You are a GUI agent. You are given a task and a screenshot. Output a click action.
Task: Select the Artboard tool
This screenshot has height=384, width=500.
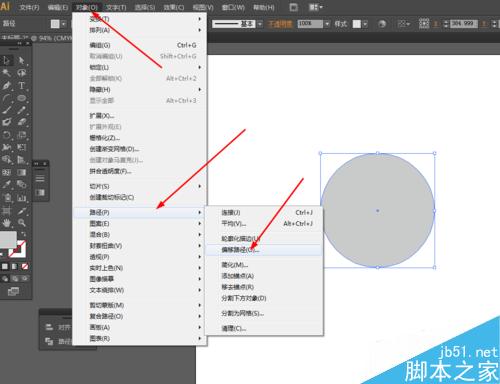(x=6, y=210)
